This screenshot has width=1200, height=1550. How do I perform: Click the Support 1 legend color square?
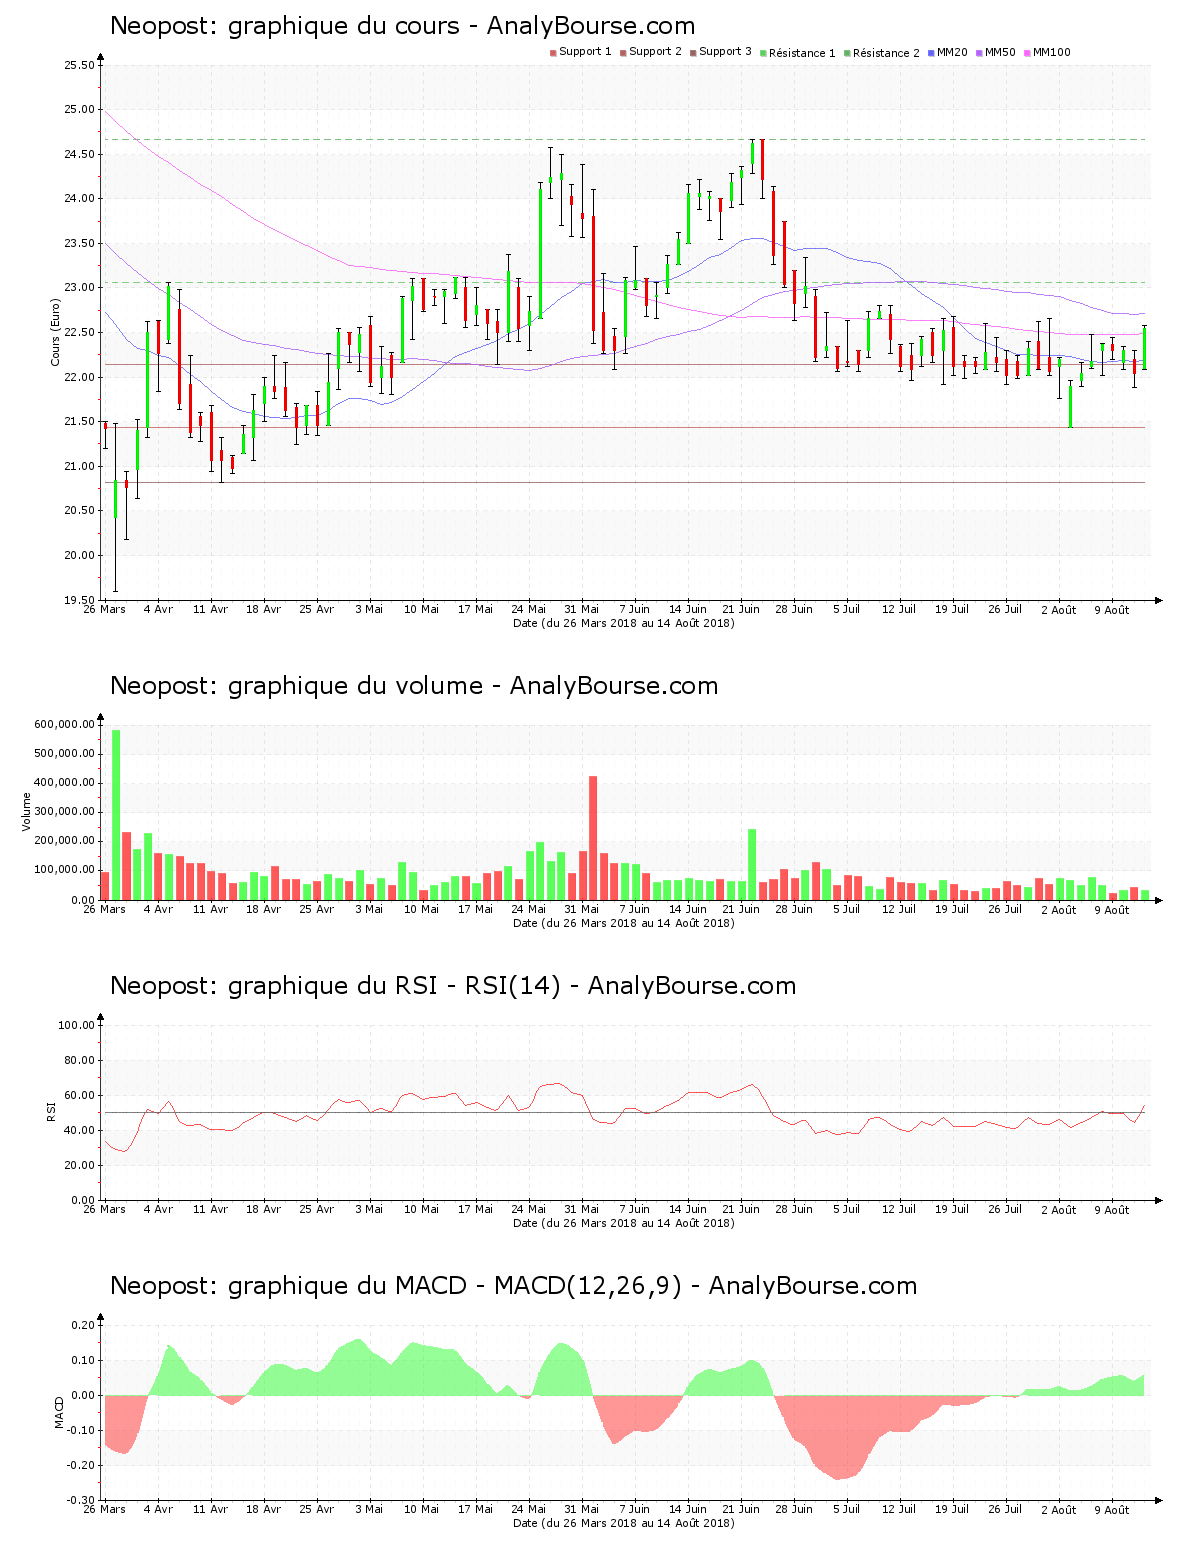pyautogui.click(x=553, y=53)
